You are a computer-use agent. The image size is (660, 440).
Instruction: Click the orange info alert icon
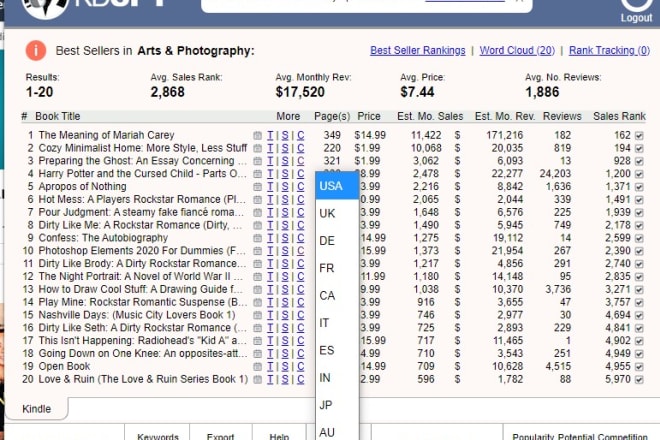coord(36,50)
